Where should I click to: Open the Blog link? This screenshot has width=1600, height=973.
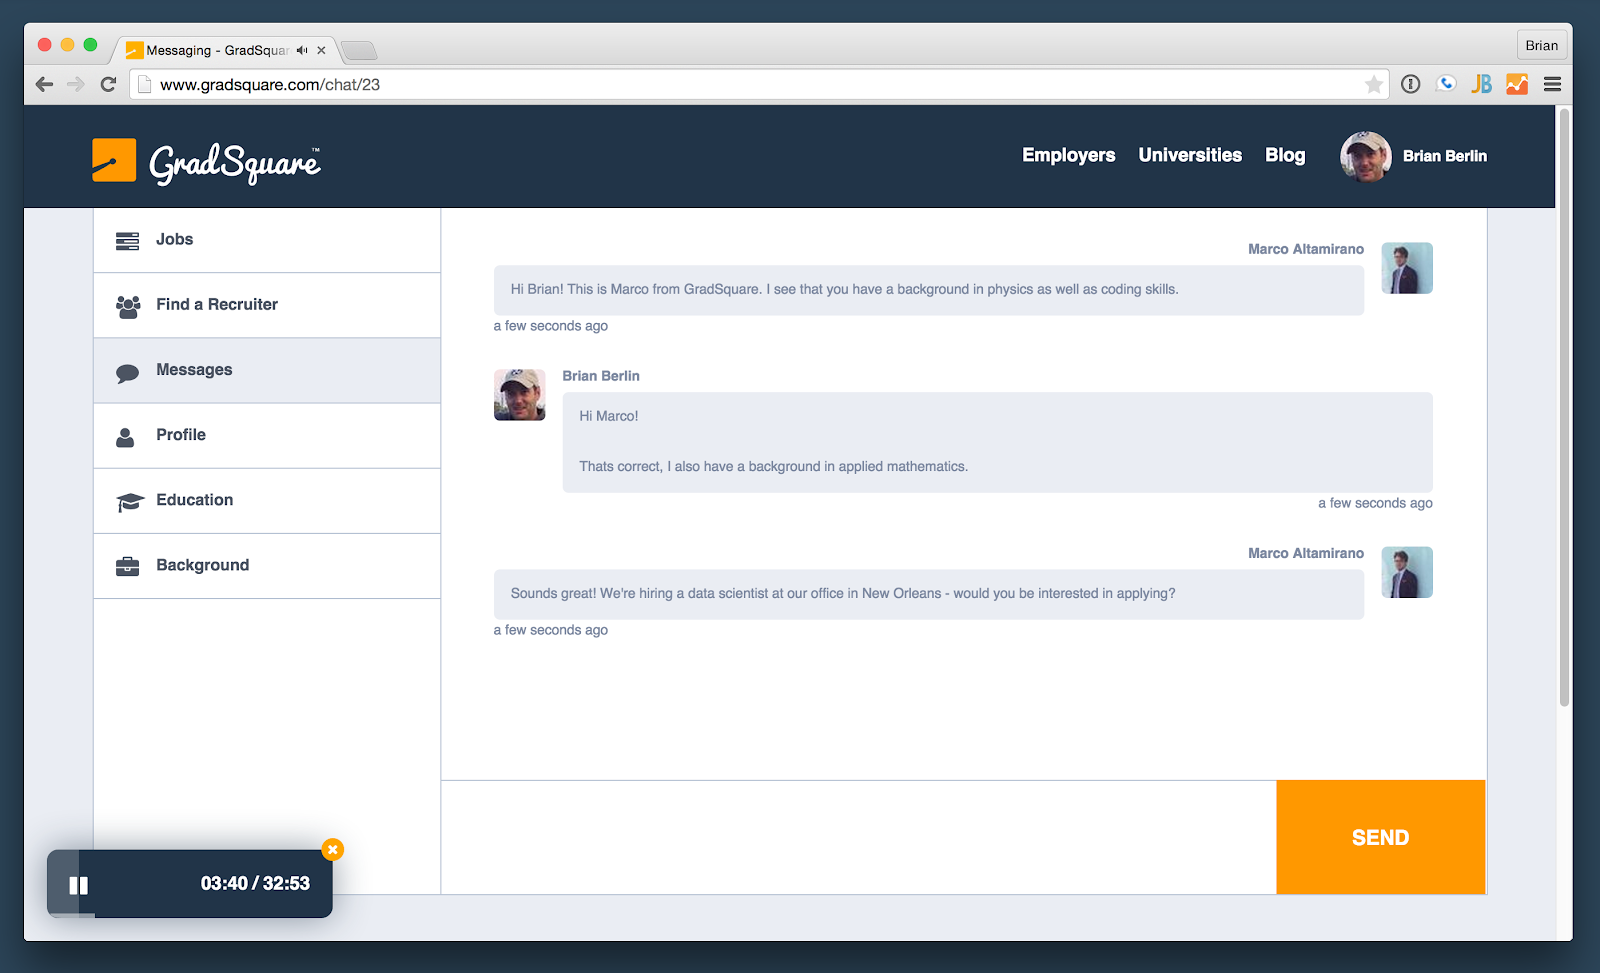tap(1285, 155)
